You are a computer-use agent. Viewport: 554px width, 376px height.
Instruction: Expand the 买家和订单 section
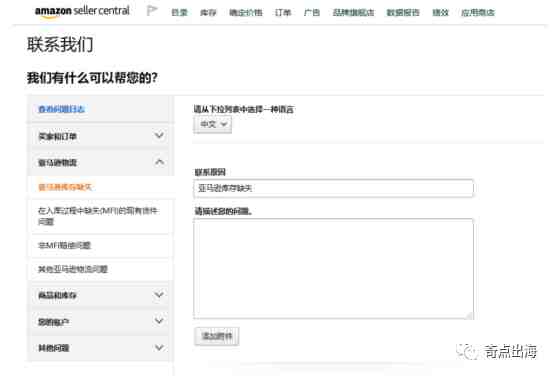pyautogui.click(x=100, y=136)
